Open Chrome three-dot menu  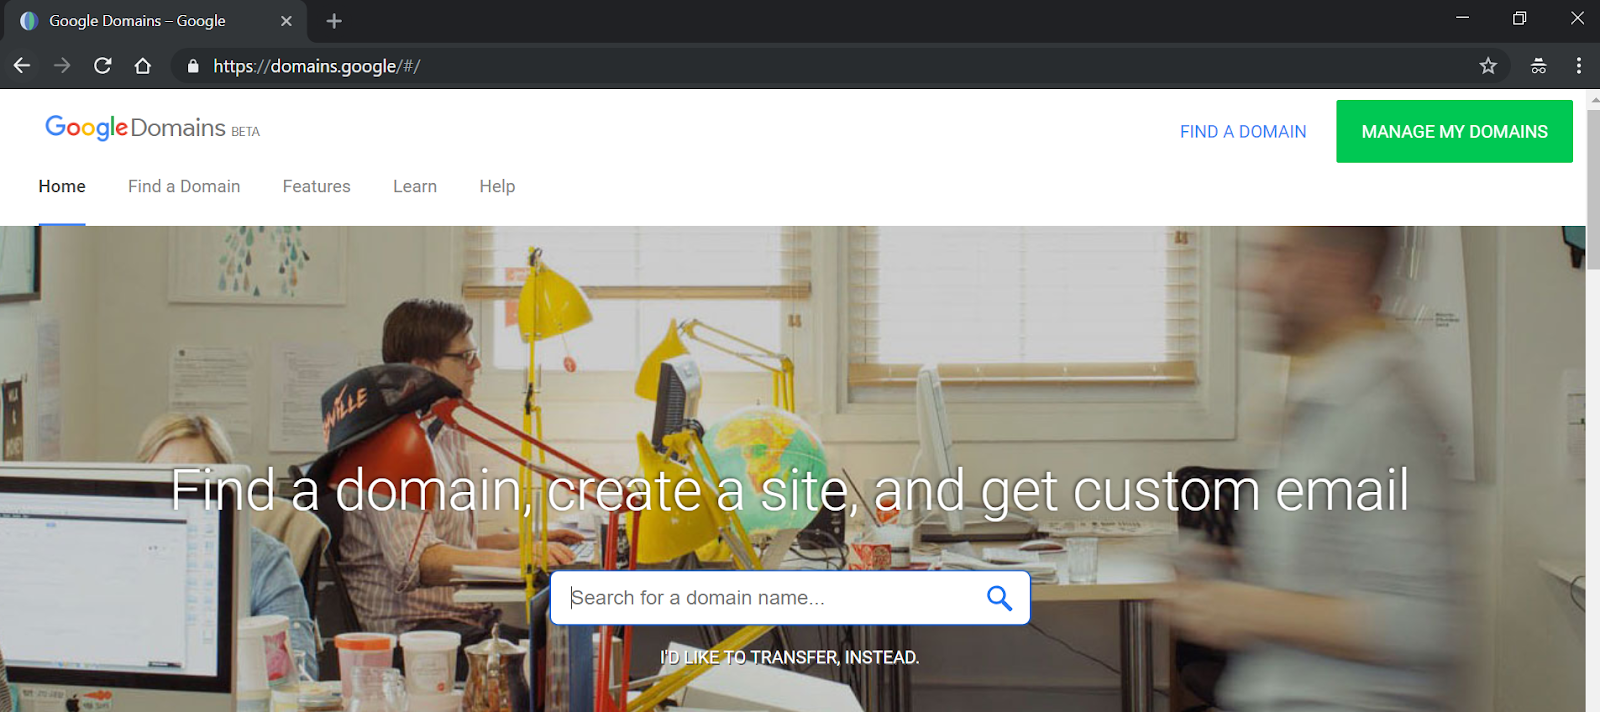click(1579, 66)
